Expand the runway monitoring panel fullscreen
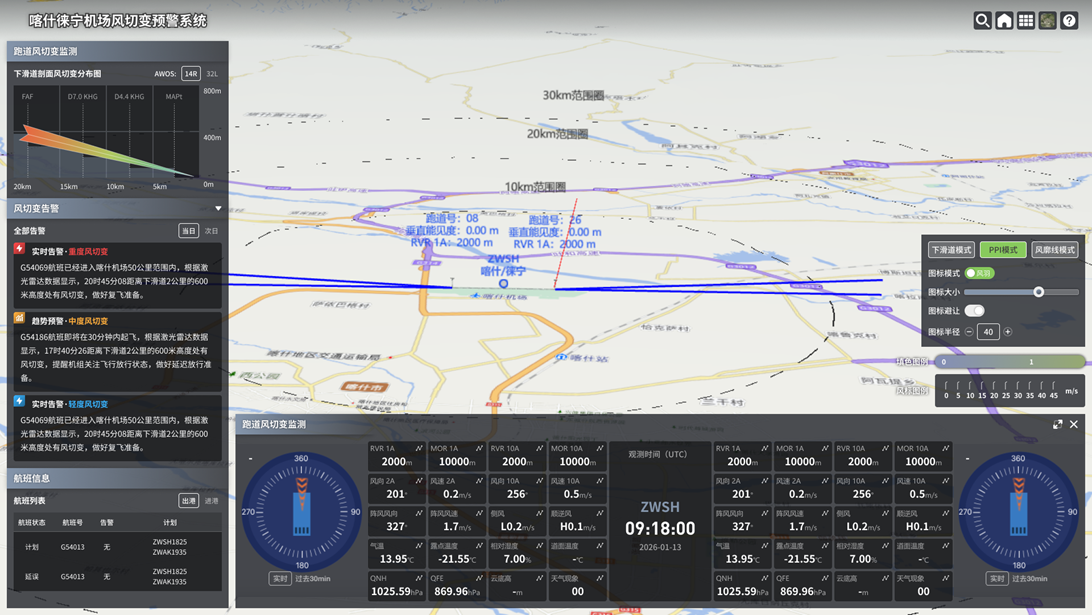1092x615 pixels. click(1057, 424)
